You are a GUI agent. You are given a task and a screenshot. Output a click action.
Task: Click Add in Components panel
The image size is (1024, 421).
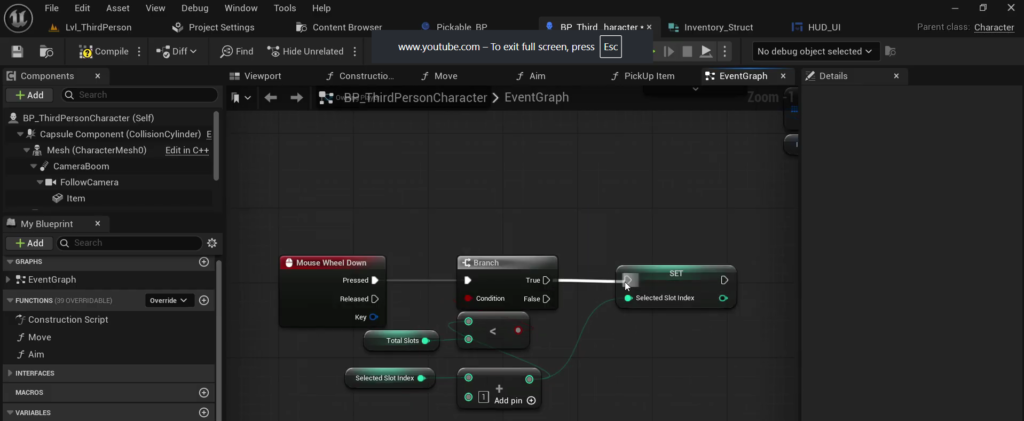(x=29, y=95)
